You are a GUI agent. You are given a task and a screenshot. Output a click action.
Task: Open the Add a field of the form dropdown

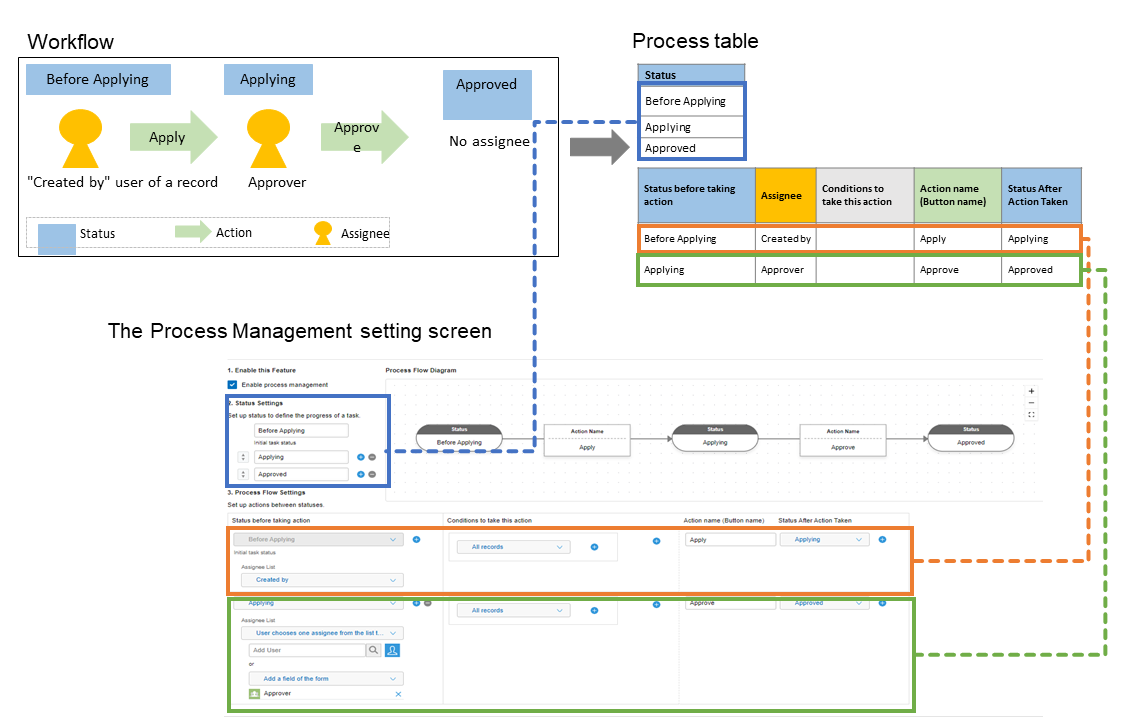326,678
